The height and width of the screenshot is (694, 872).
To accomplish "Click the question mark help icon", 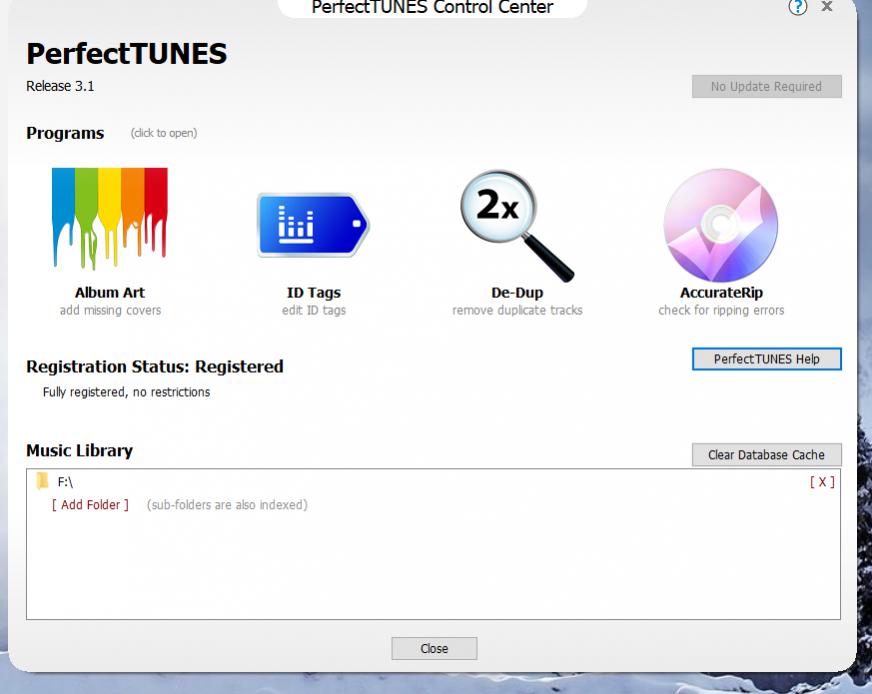I will pos(797,8).
